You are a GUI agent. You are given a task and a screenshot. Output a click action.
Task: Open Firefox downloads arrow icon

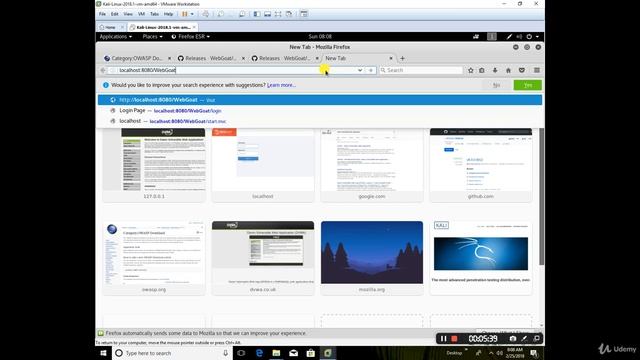click(x=495, y=70)
